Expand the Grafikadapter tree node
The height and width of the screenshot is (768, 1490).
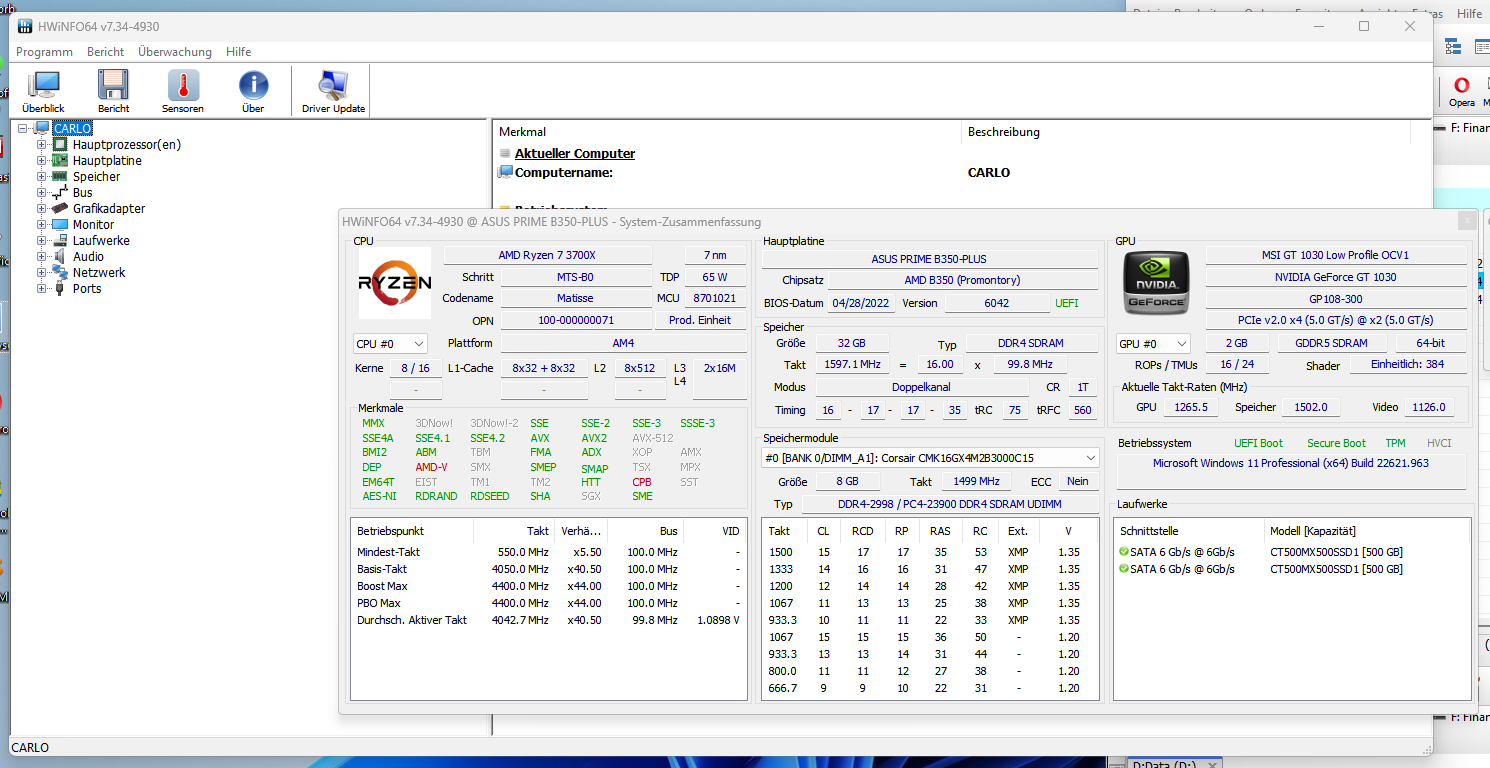tap(42, 209)
